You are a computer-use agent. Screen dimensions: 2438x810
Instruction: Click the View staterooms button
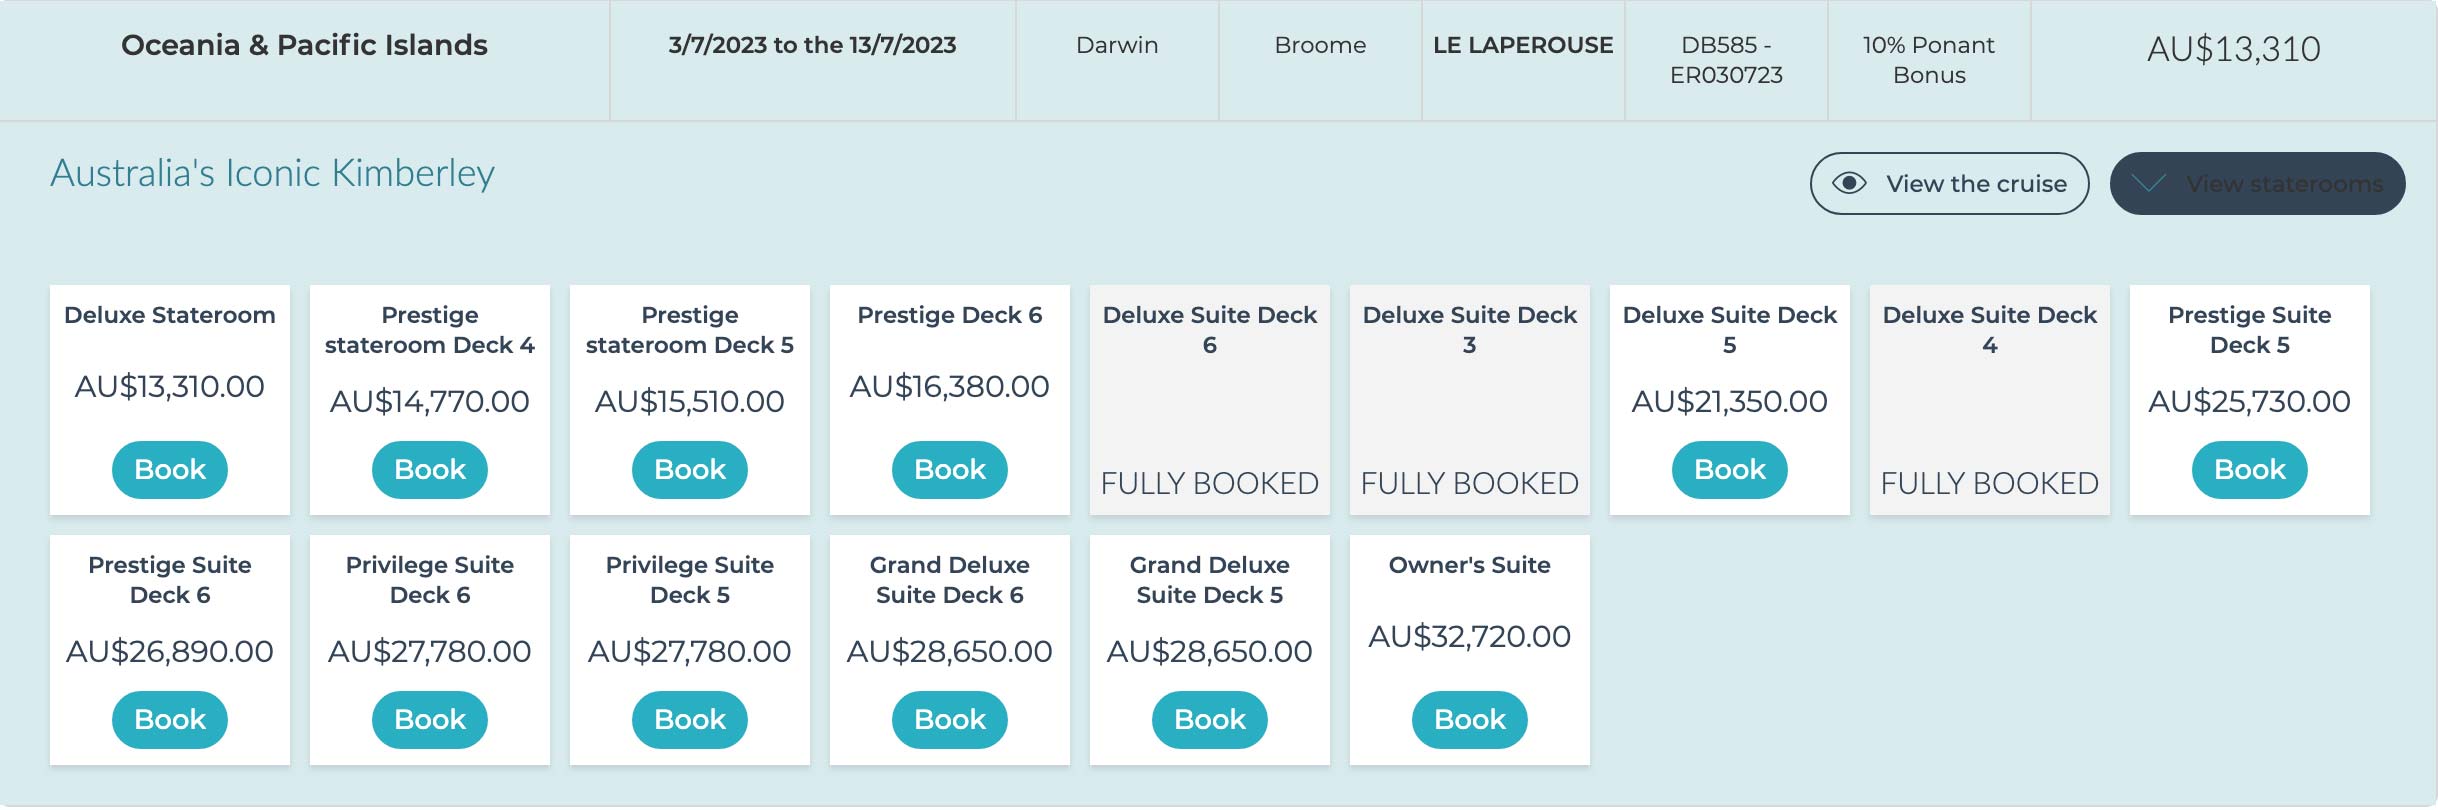[x=2257, y=183]
